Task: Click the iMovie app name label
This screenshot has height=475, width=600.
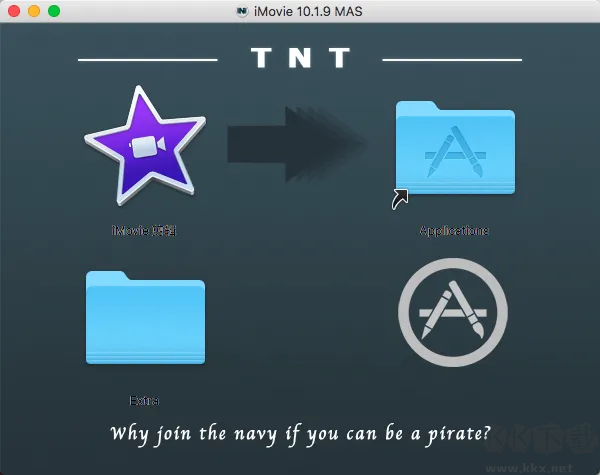Action: point(144,230)
